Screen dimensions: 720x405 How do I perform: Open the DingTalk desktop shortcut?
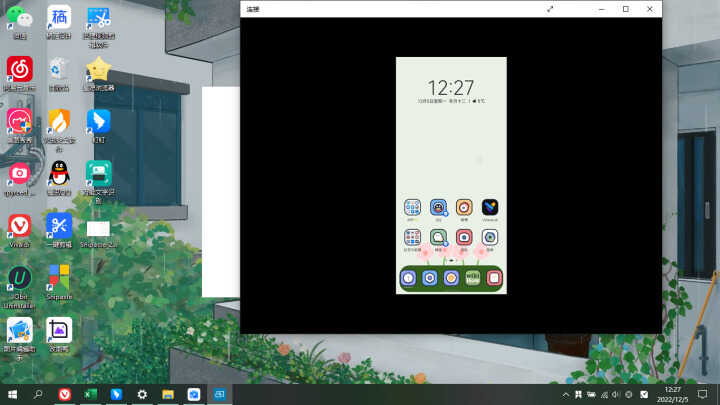(99, 125)
